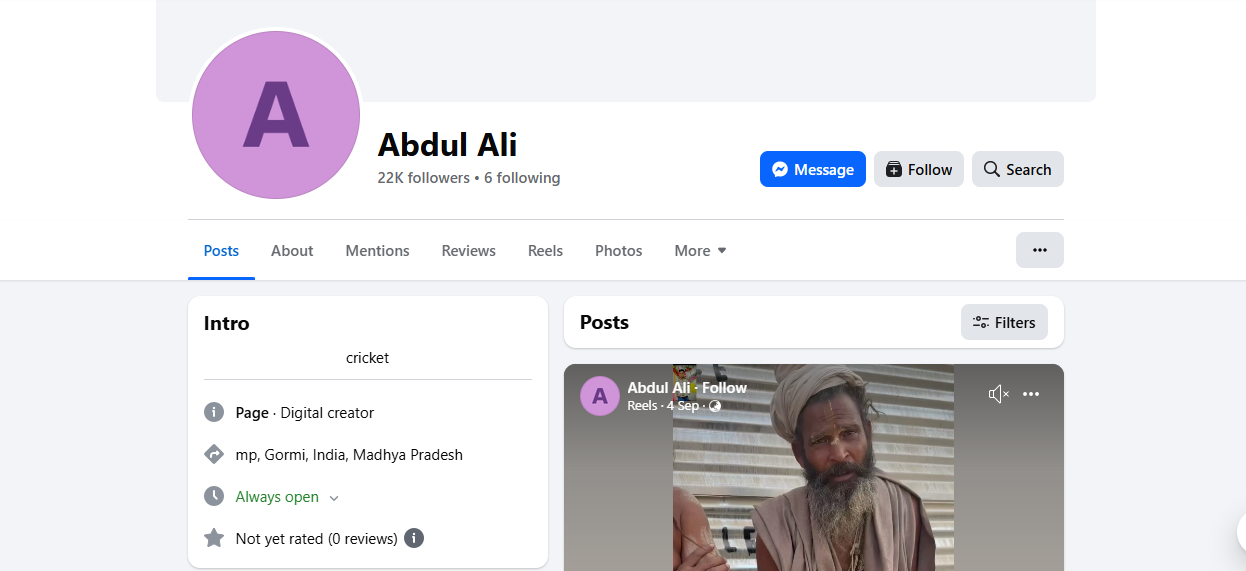Open the posts Filters button
This screenshot has height=571, width=1246.
tap(1004, 322)
